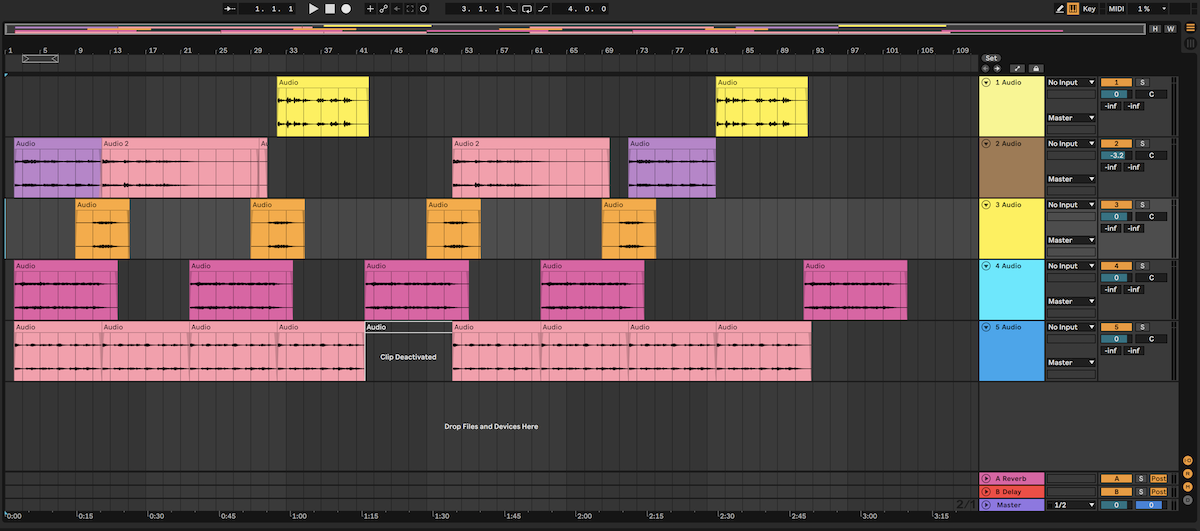Click the loop start field 3.1.1

click(472, 8)
